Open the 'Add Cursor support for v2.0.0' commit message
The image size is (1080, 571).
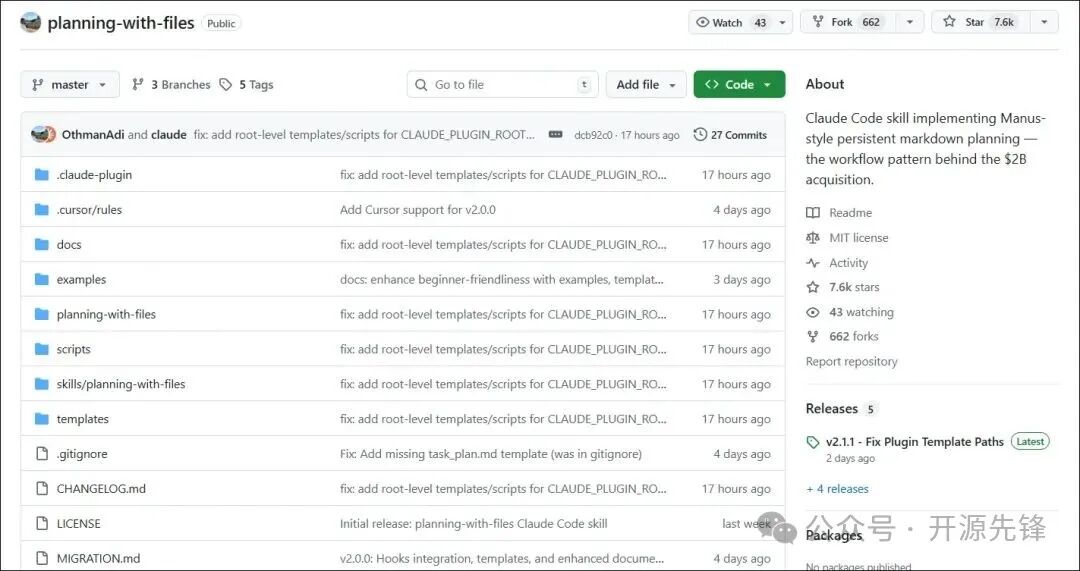[x=417, y=209]
